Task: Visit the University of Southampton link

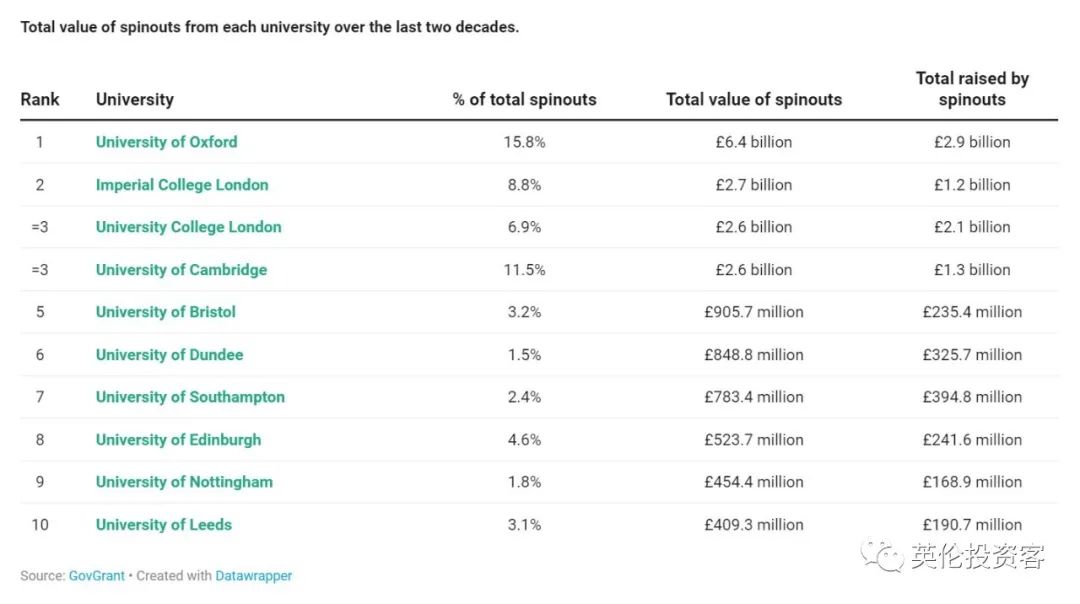Action: [190, 397]
